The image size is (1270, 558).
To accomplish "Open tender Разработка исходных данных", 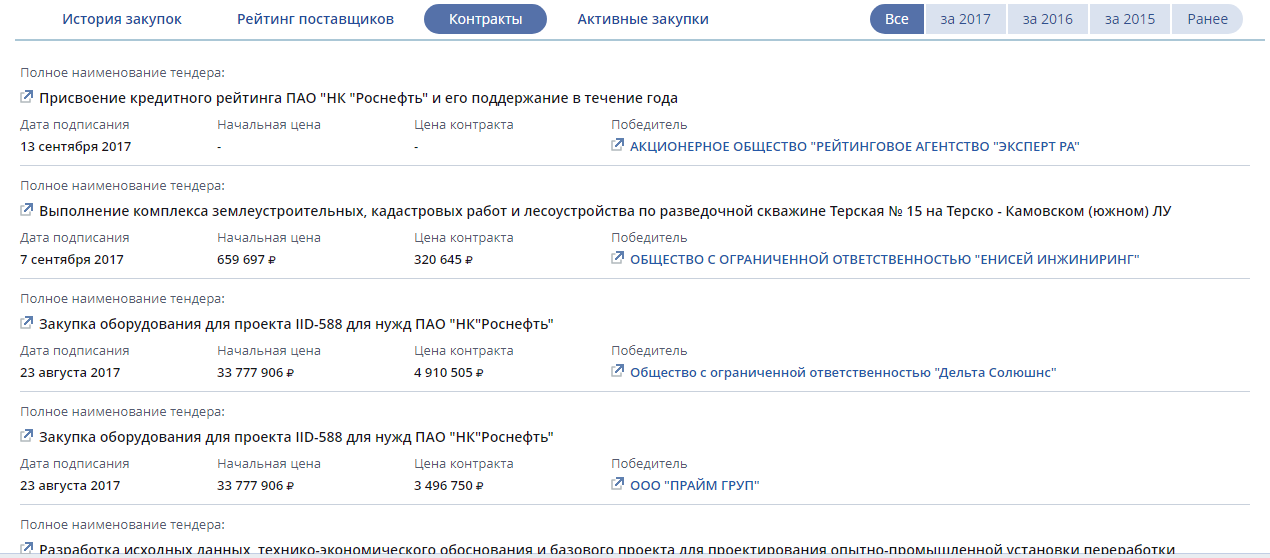I will point(607,550).
